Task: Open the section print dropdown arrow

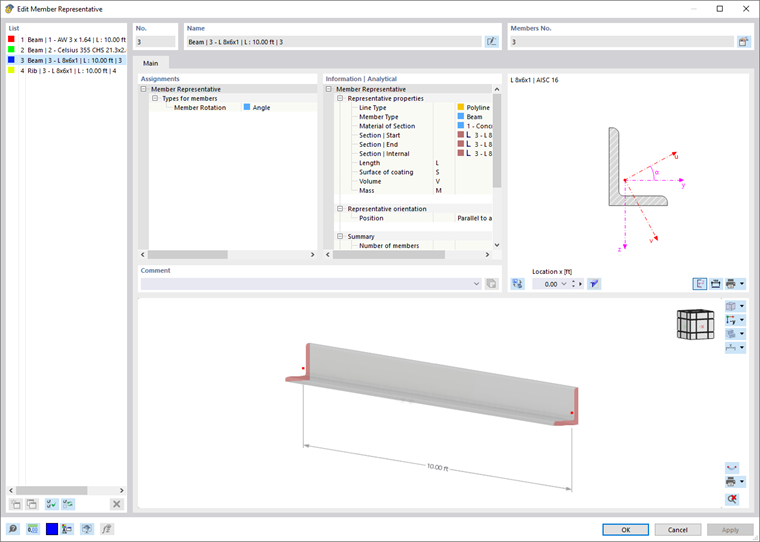Action: pos(742,284)
